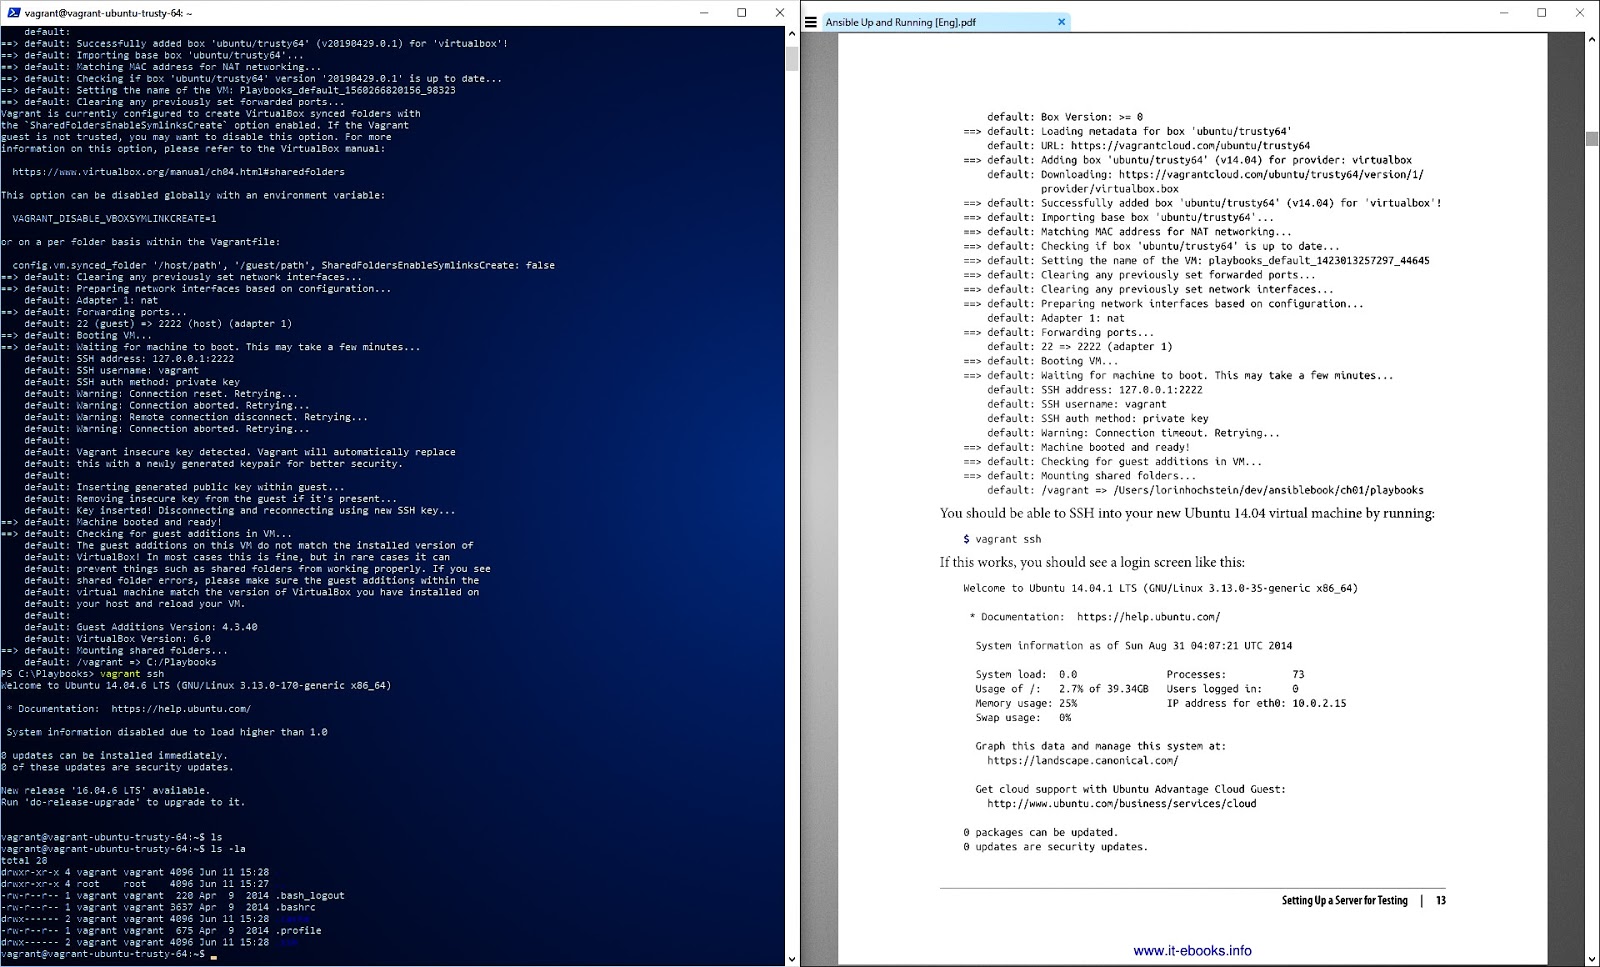Click the PDF viewer scrollbar thumb
Viewport: 1600px width, 967px height.
pyautogui.click(x=1592, y=139)
